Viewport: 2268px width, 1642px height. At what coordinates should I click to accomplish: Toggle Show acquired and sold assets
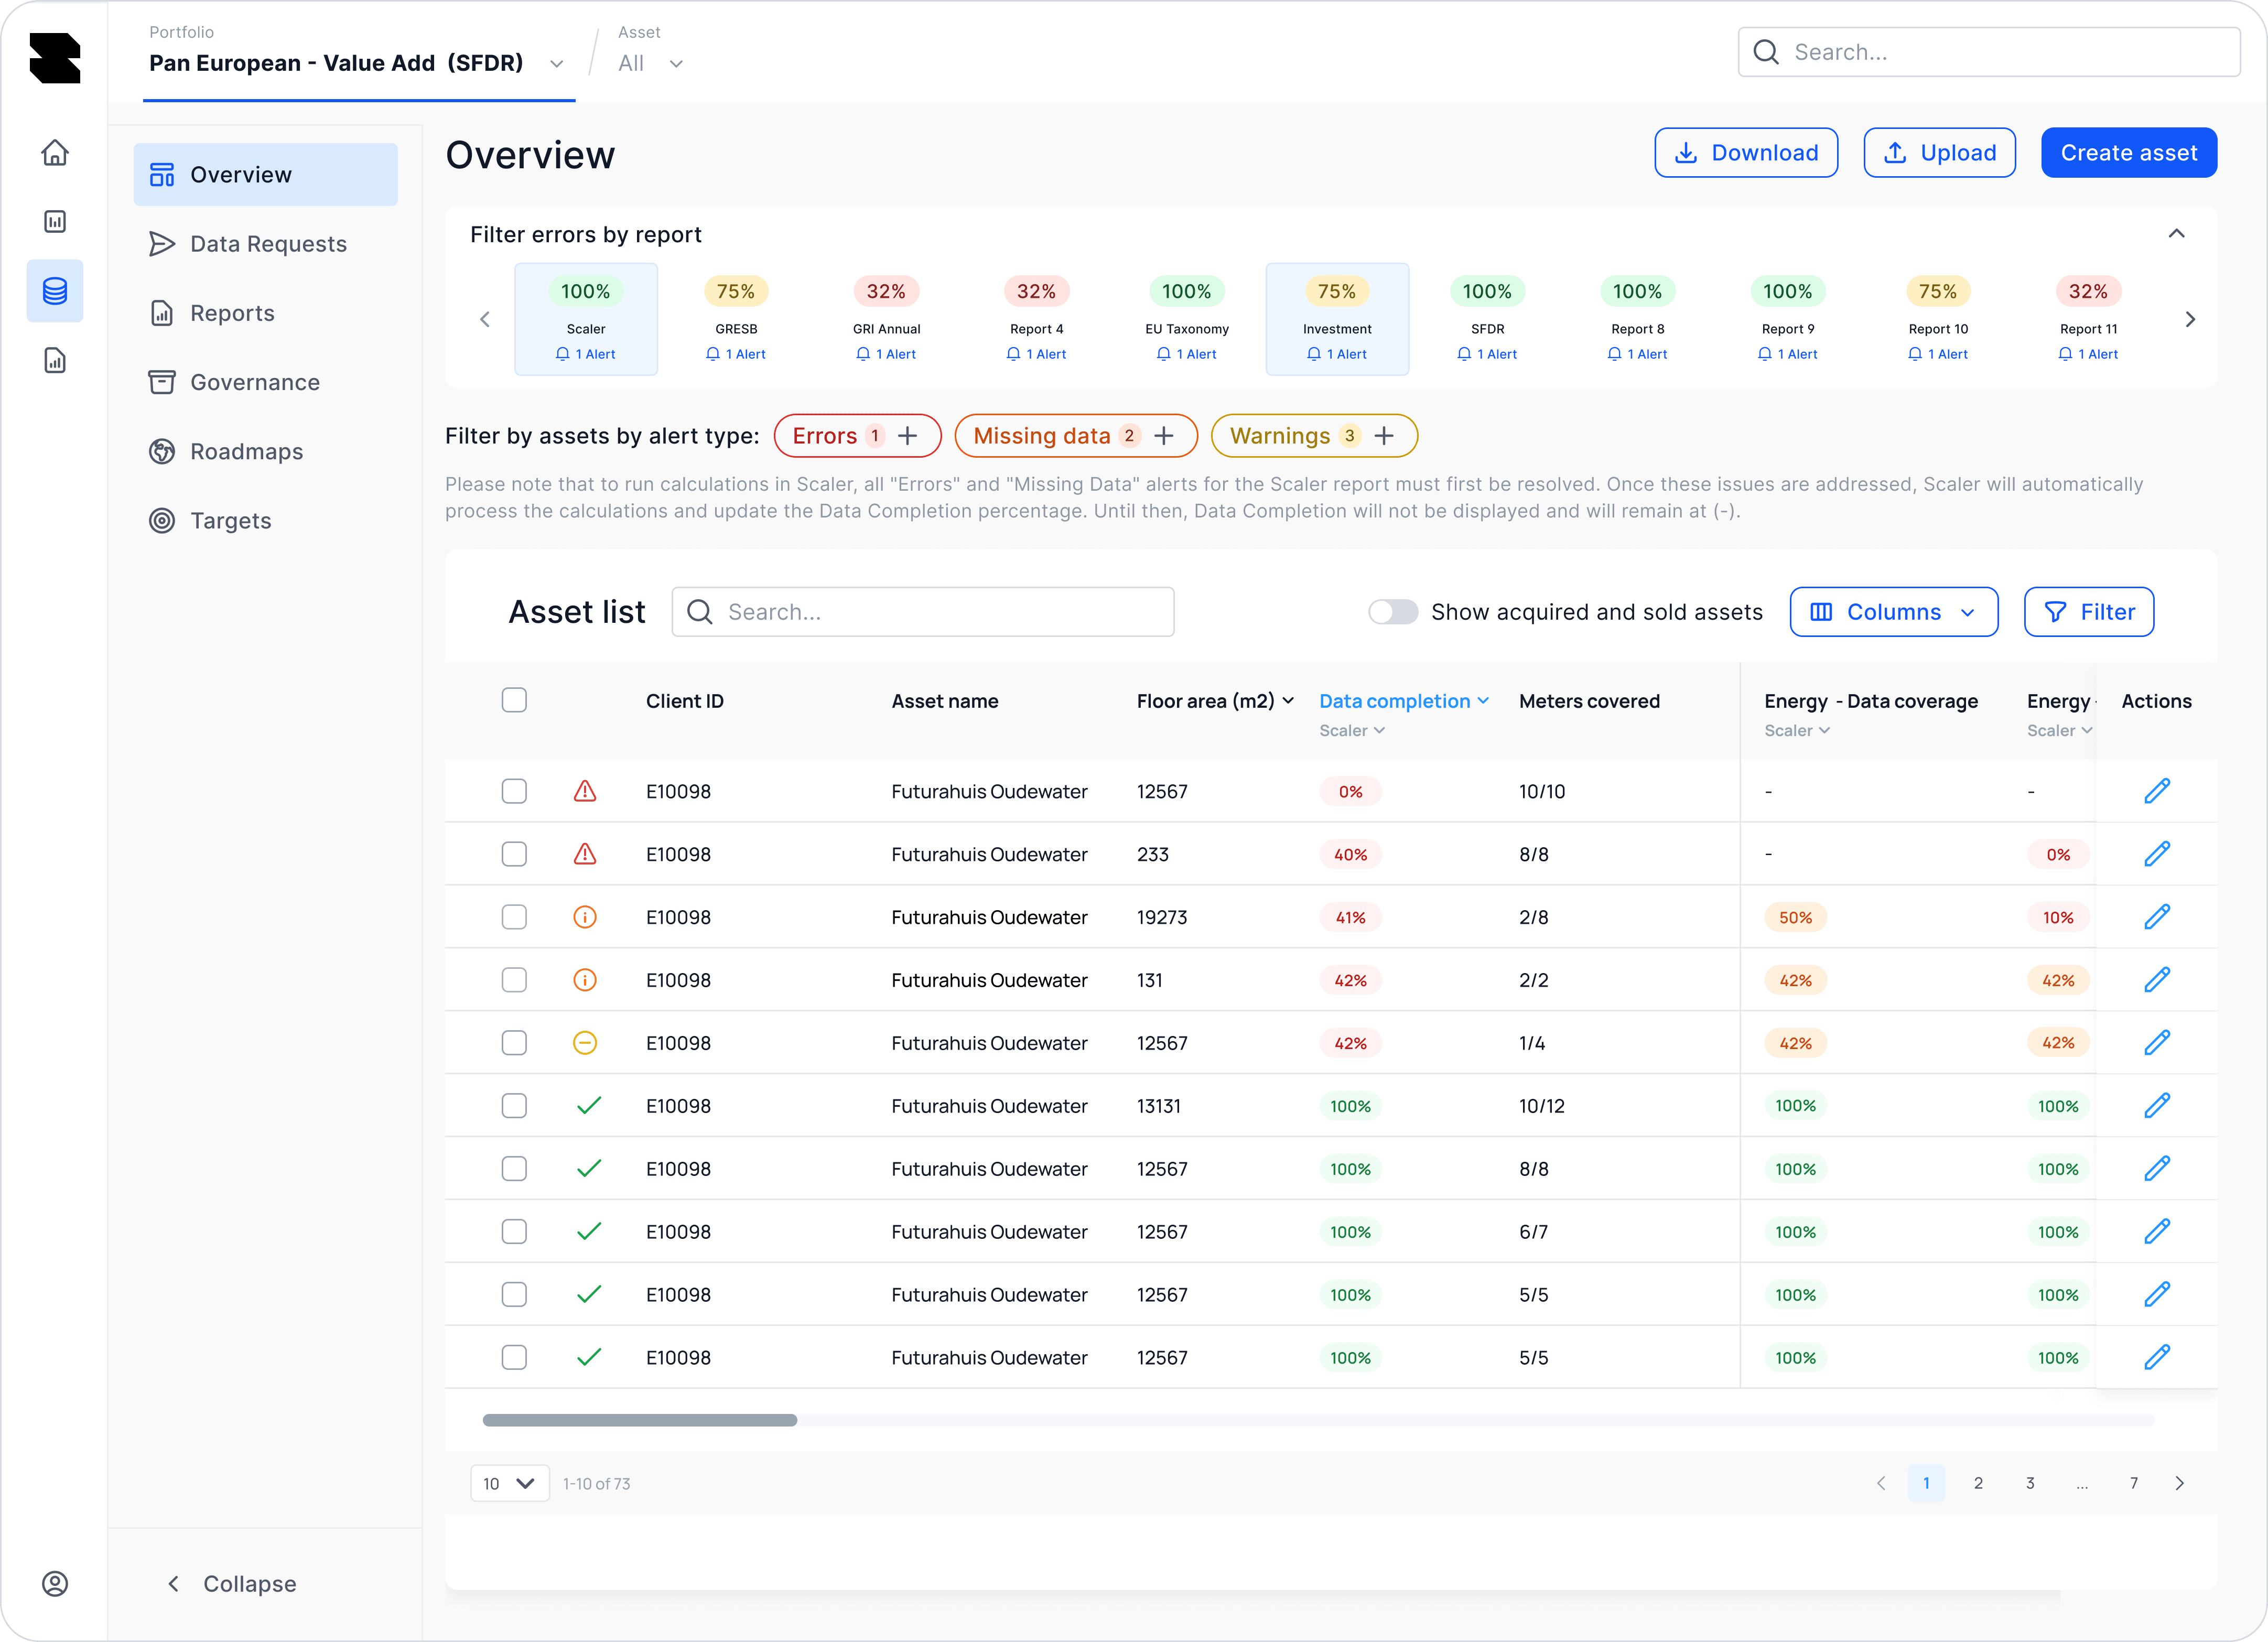pyautogui.click(x=1393, y=612)
